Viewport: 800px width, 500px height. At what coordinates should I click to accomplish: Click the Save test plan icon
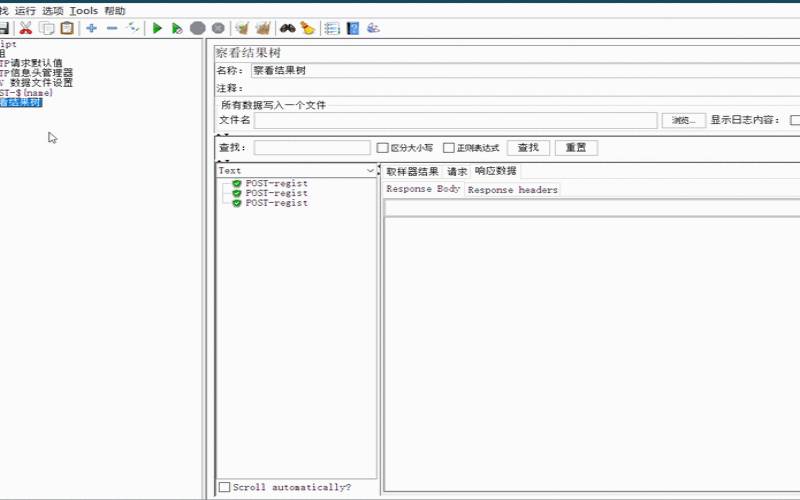4,28
